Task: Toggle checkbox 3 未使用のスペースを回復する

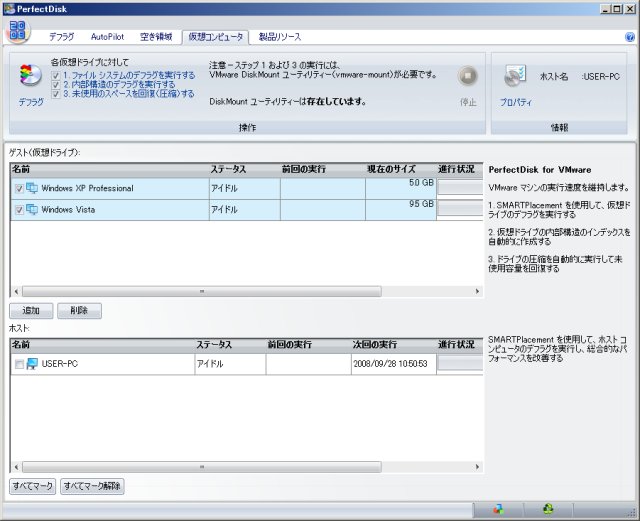Action: pyautogui.click(x=56, y=94)
